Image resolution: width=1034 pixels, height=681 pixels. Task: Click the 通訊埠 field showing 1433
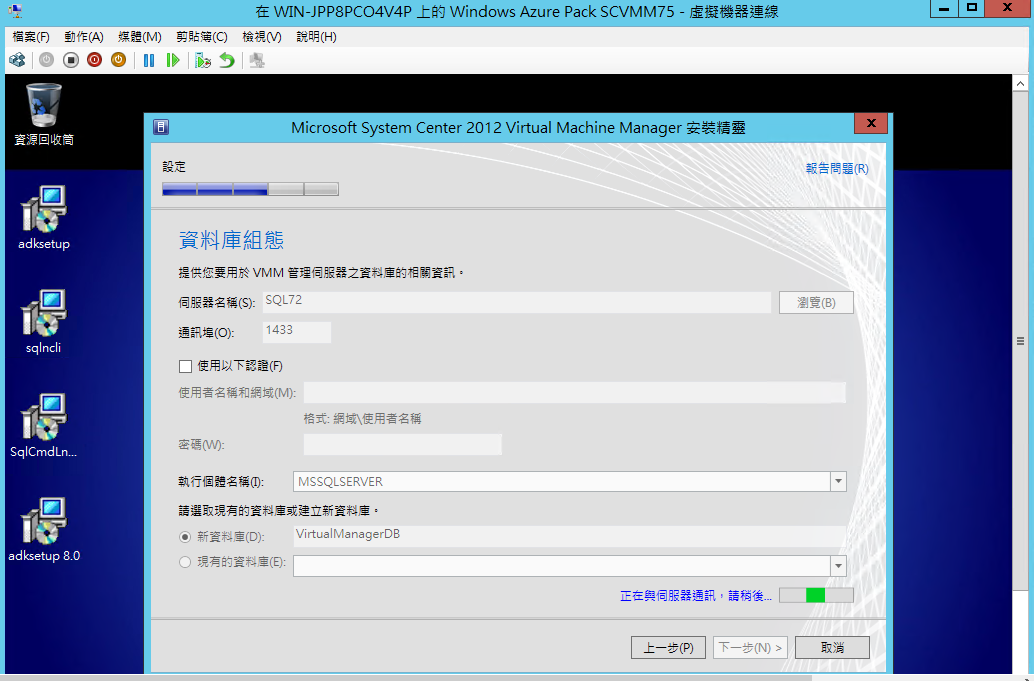[297, 332]
